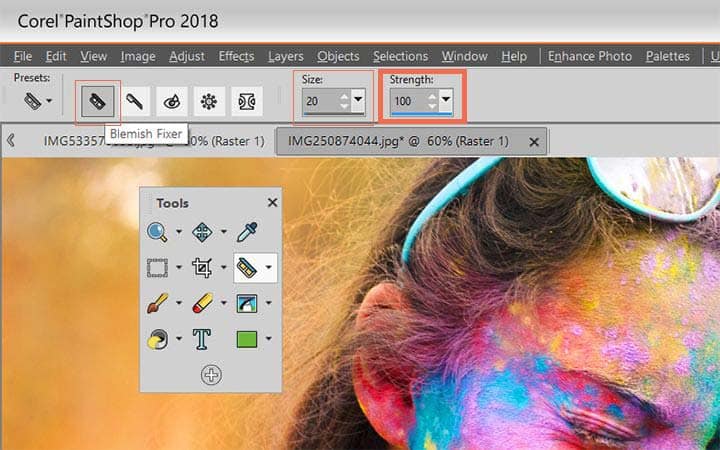Expand the Makeover tool flyout arrow

pyautogui.click(x=269, y=267)
